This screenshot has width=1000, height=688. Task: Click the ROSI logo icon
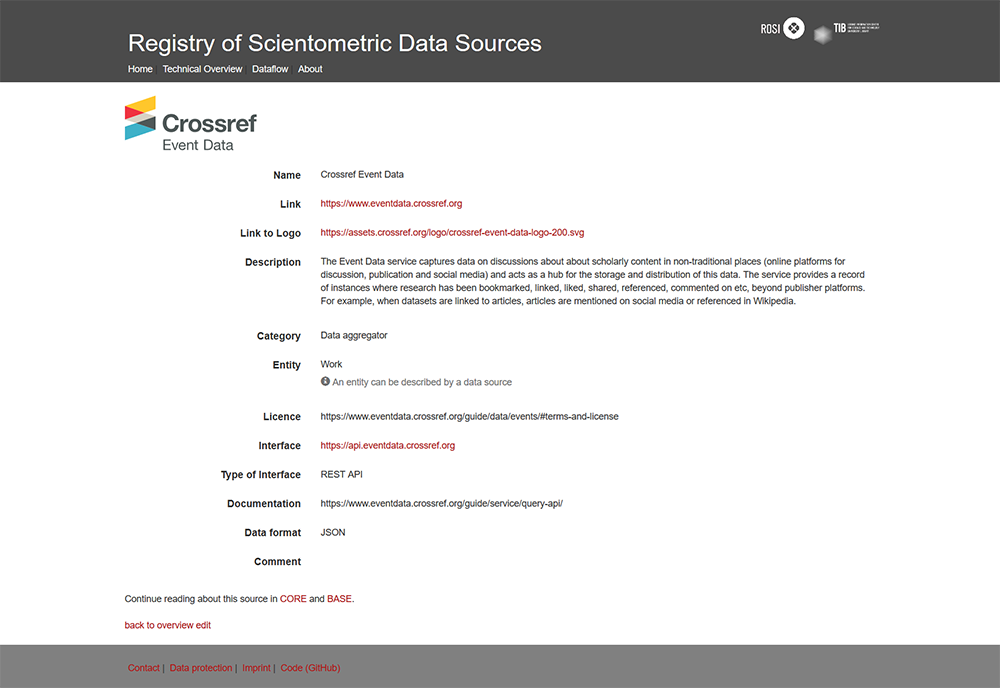click(x=782, y=28)
